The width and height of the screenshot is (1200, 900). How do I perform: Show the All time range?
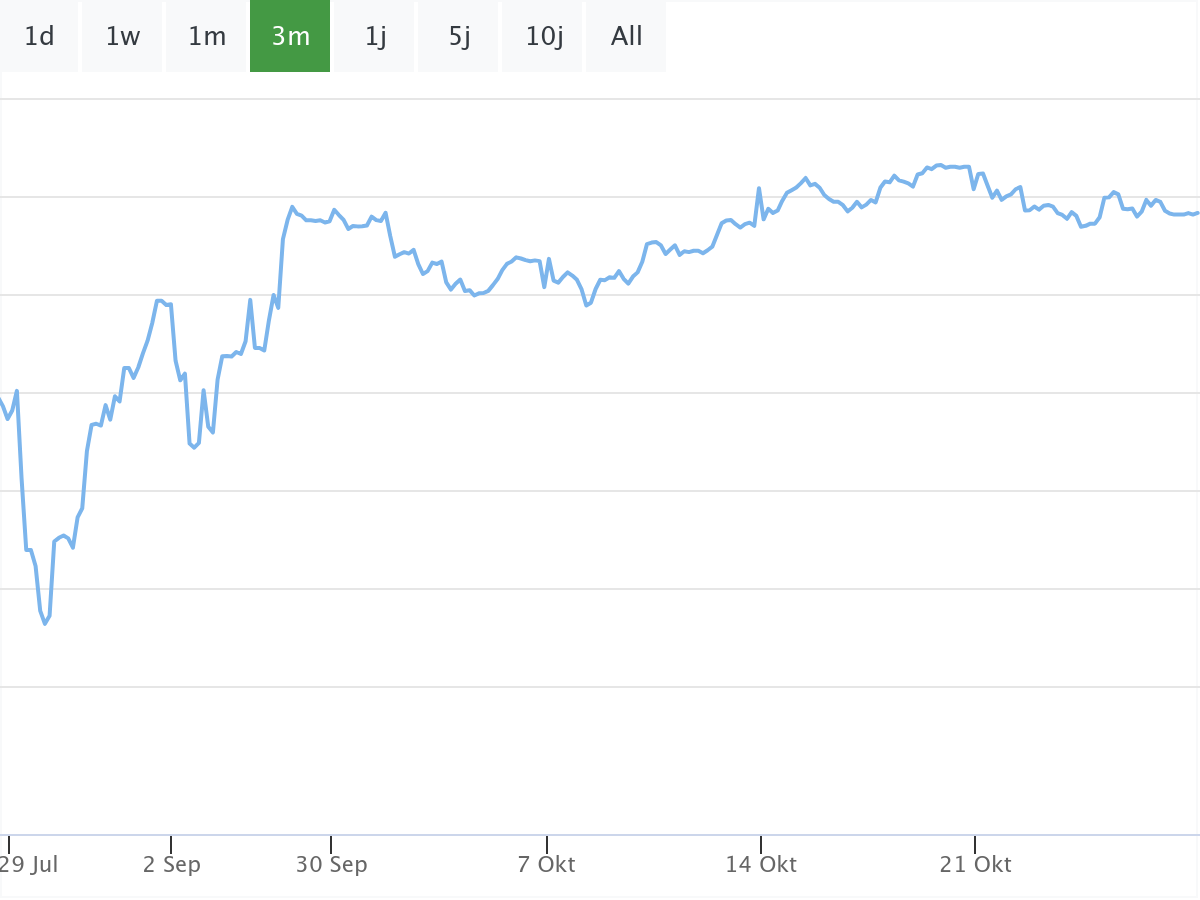(626, 37)
